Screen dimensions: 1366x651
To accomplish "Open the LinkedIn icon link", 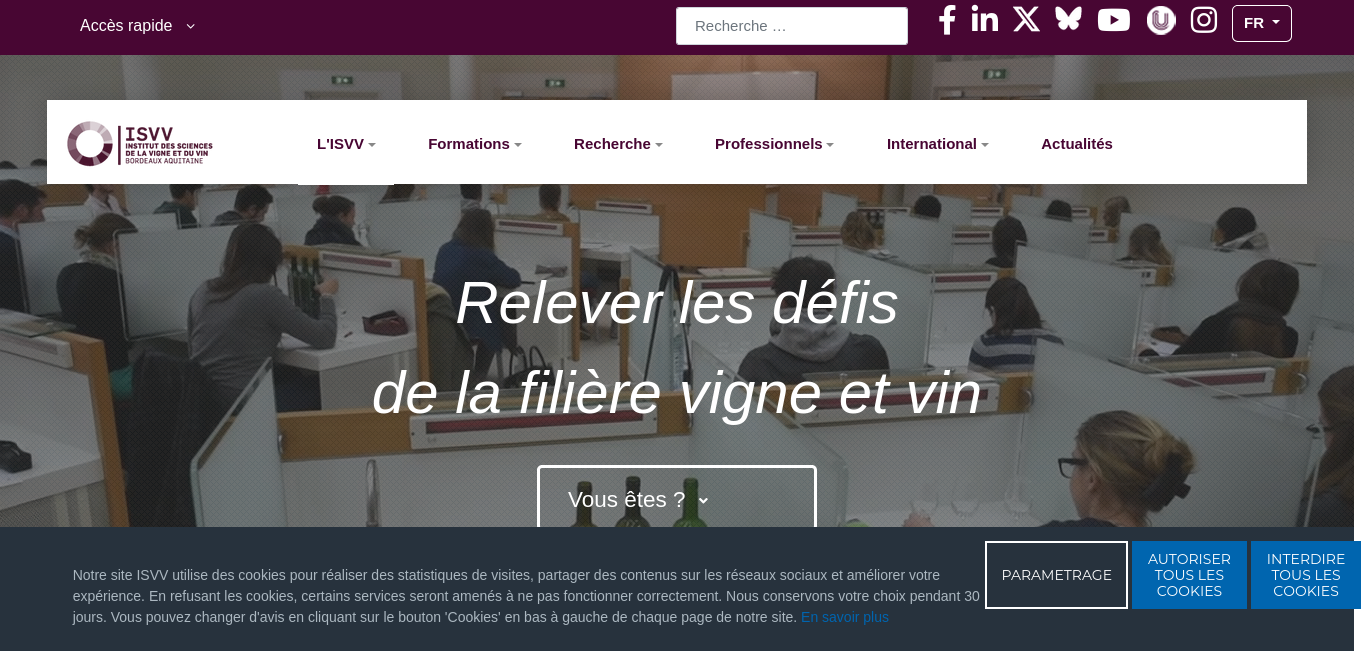I will click(985, 19).
